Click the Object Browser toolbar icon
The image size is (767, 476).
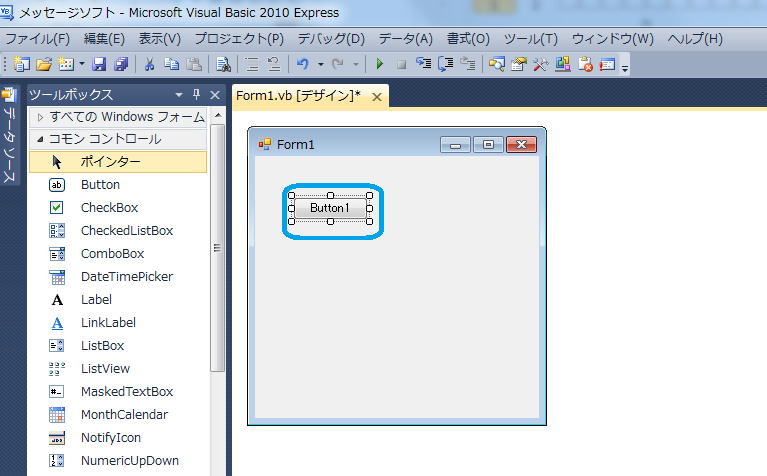click(x=563, y=64)
